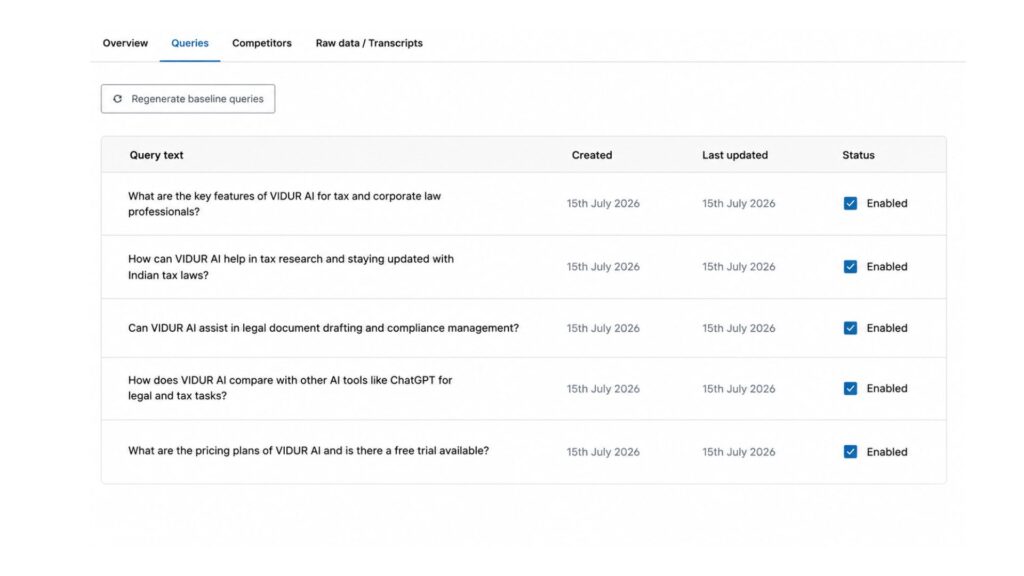Screen dimensions: 1024x576
Task: Click Enabled label in pricing plans row
Action: [887, 452]
